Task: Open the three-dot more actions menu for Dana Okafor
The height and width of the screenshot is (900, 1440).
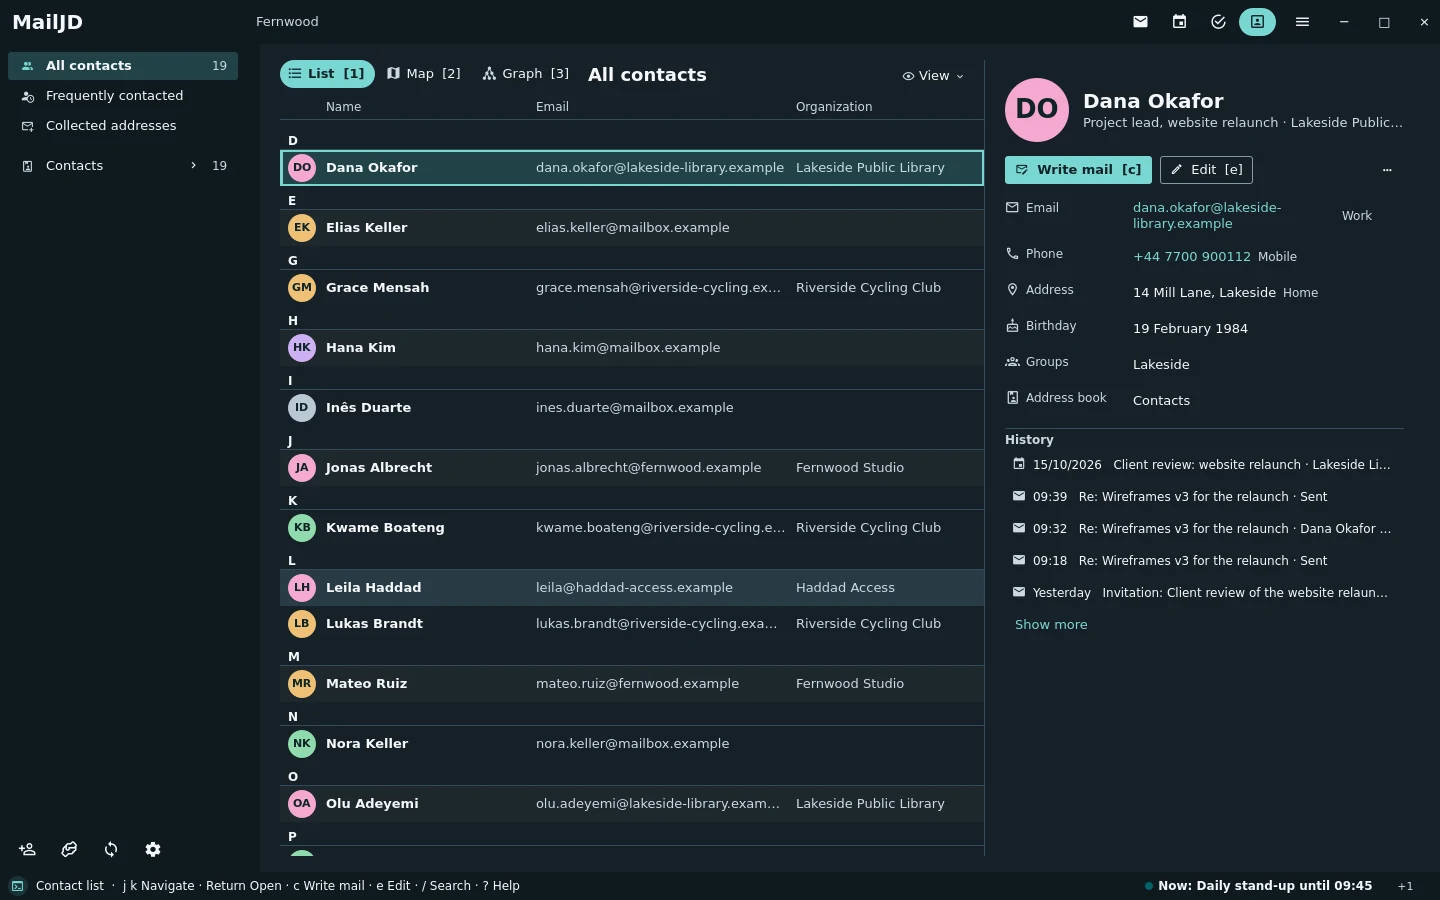Action: coord(1387,170)
